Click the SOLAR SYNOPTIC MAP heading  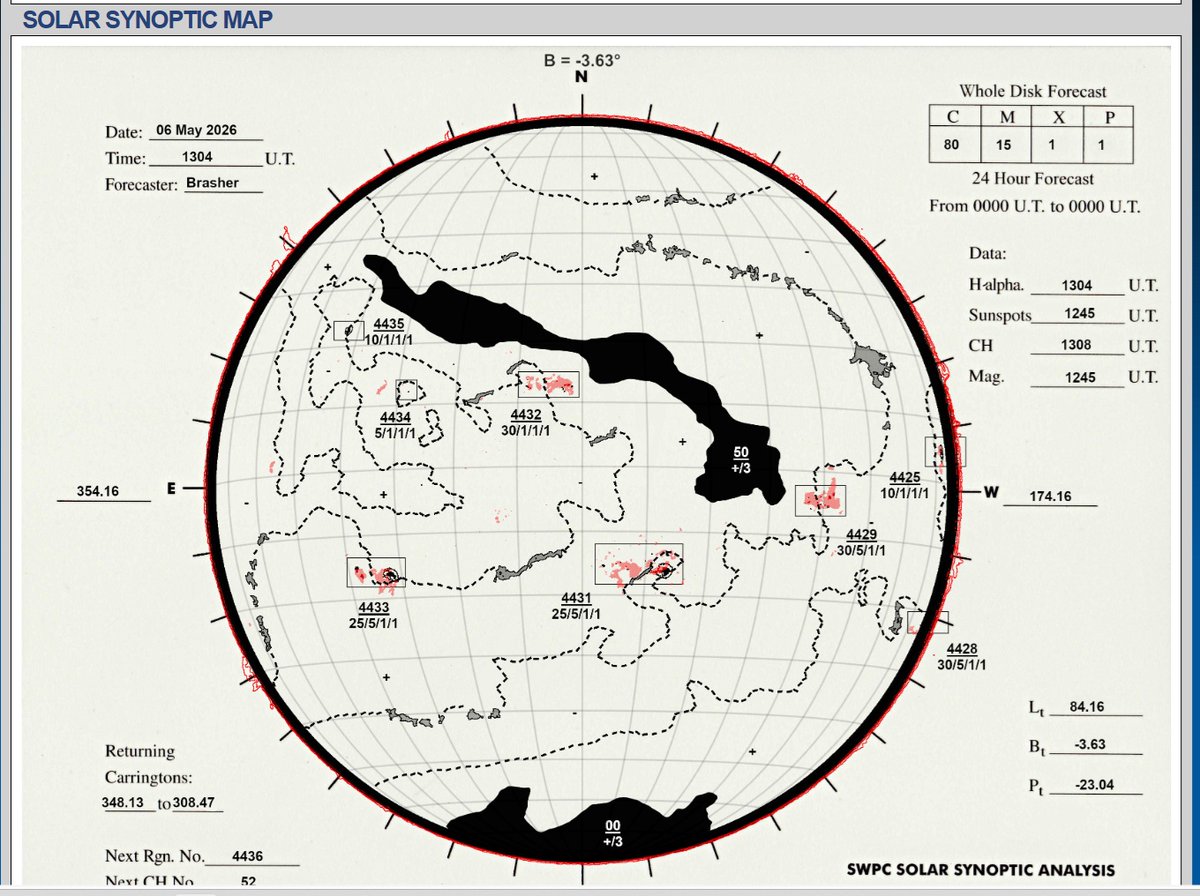[x=147, y=19]
